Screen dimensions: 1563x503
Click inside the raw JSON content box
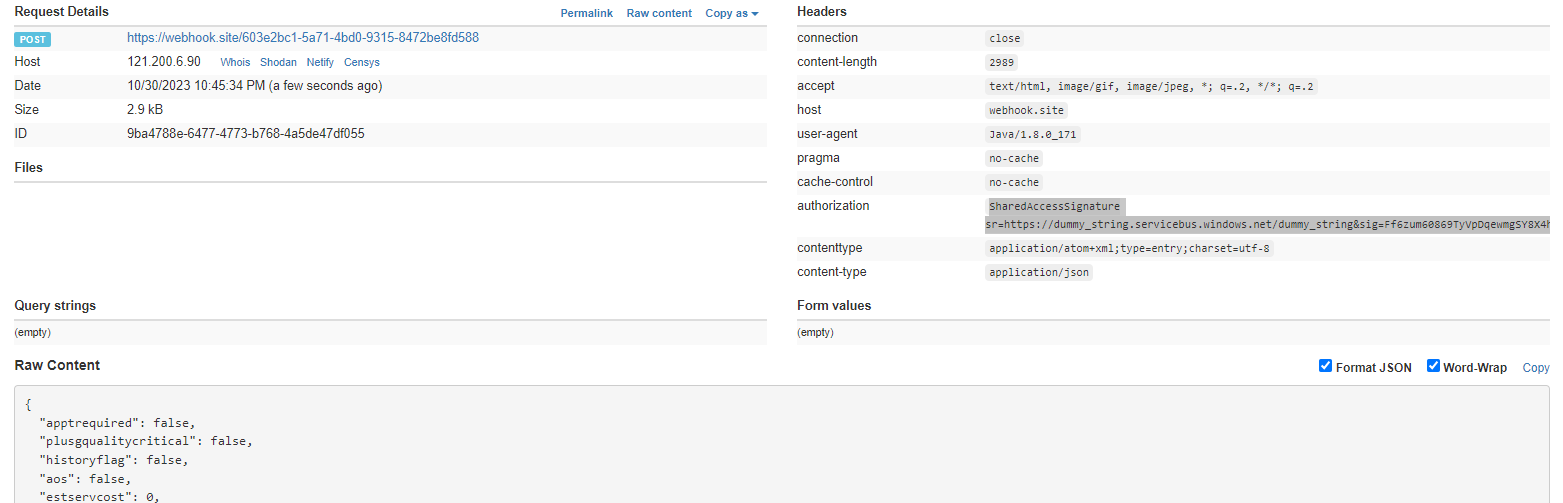point(780,450)
